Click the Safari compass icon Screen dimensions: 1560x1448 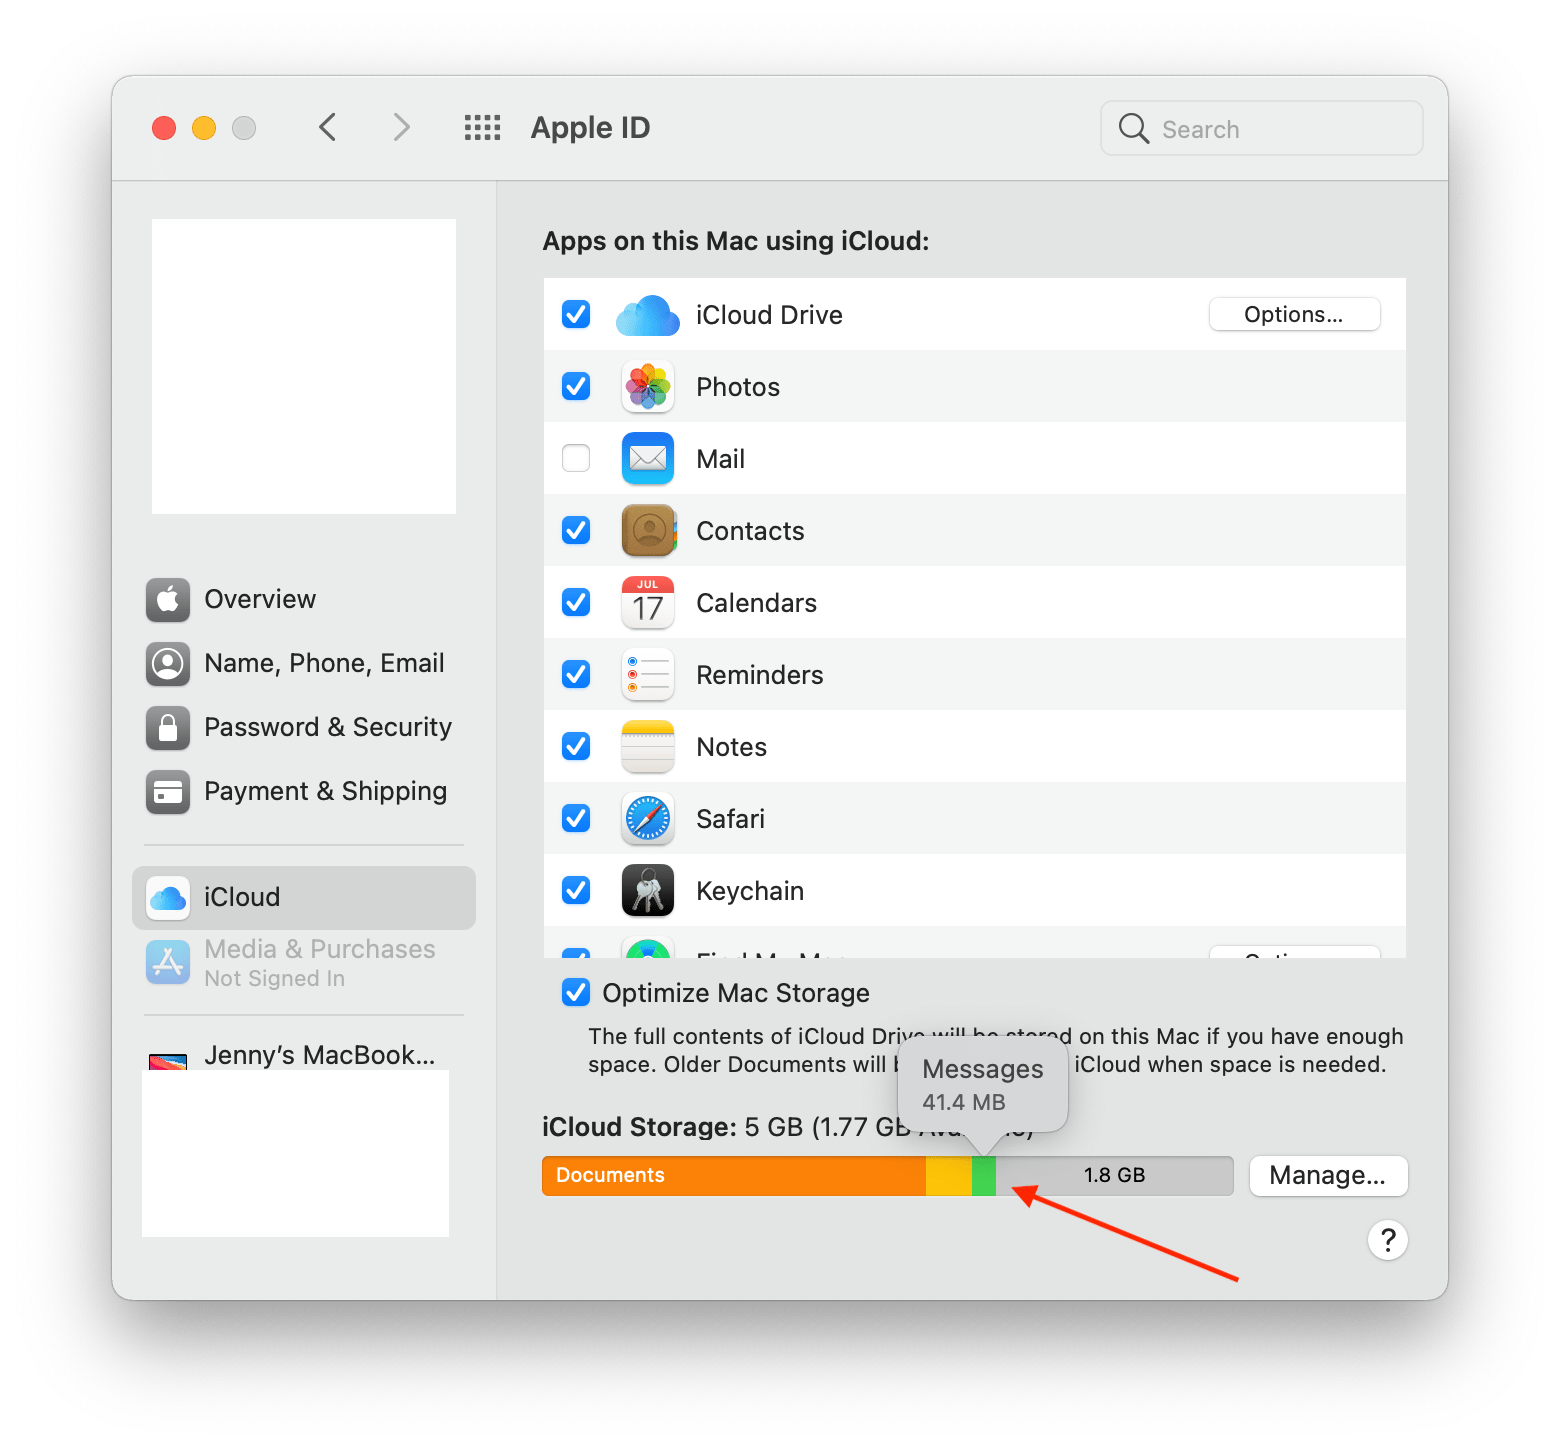pos(648,819)
